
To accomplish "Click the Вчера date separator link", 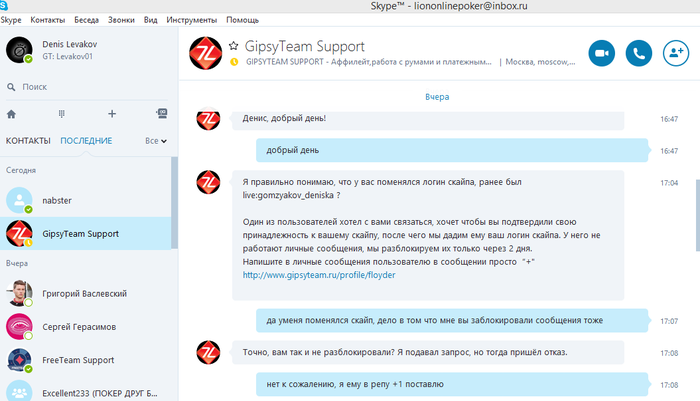I will point(437,97).
